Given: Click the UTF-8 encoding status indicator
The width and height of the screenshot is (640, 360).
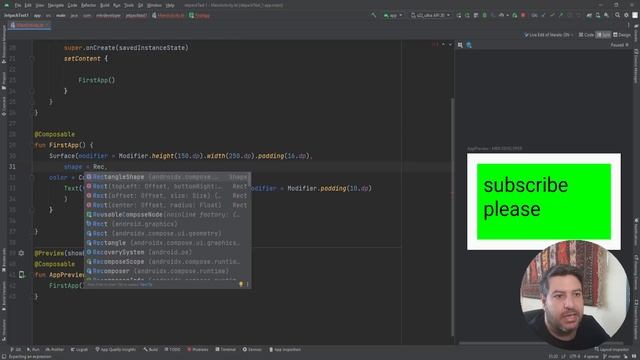Looking at the screenshot, I should point(575,356).
